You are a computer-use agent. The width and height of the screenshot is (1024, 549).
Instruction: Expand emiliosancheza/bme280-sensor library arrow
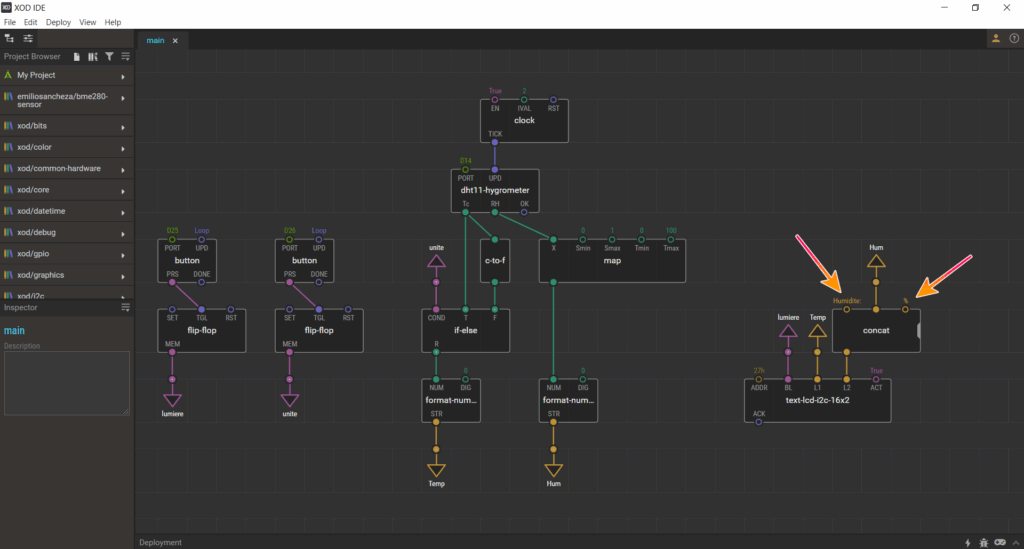123,99
